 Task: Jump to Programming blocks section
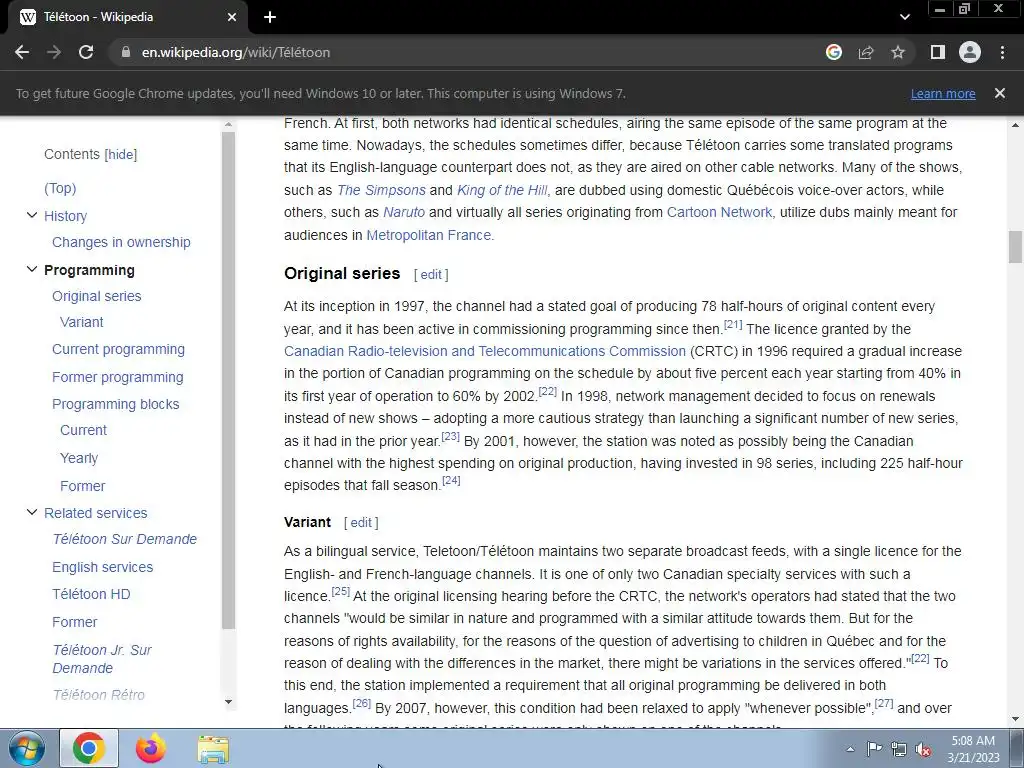pyautogui.click(x=116, y=404)
